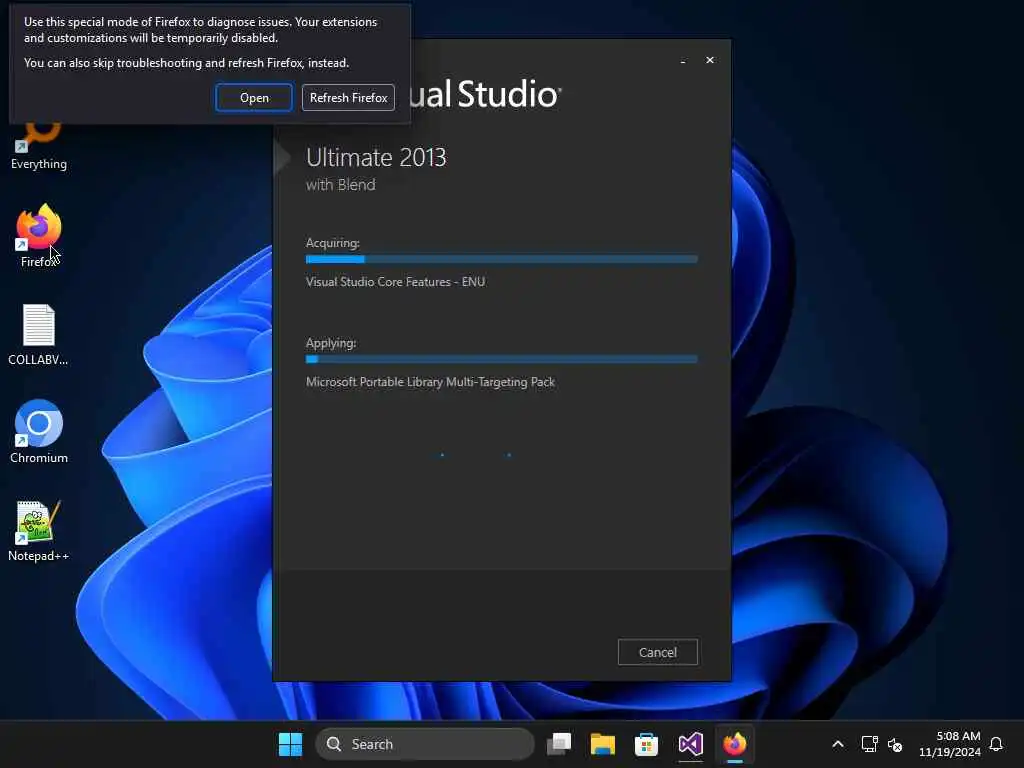Viewport: 1024px width, 768px height.
Task: Click the Refresh Firefox button
Action: coord(348,97)
